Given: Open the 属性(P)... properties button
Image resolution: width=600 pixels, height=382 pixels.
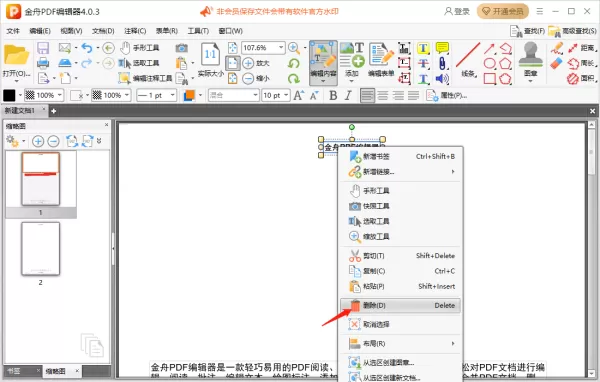Looking at the screenshot, I should click(x=447, y=95).
